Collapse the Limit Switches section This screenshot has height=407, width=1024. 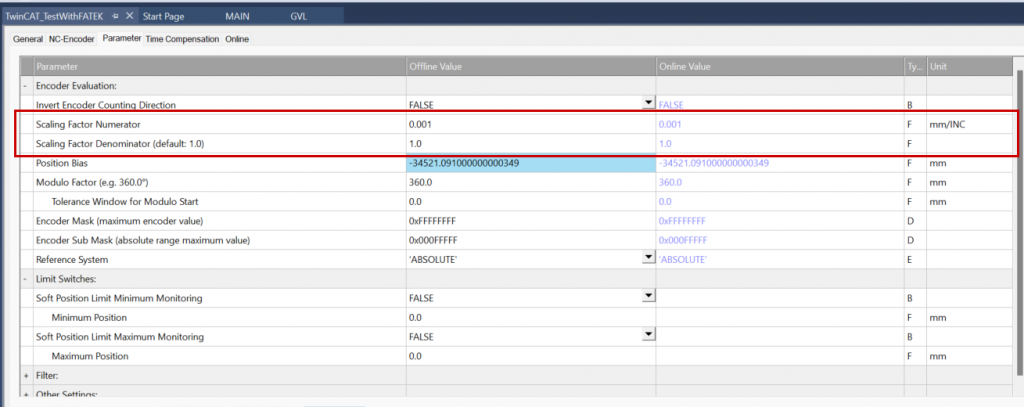26,278
